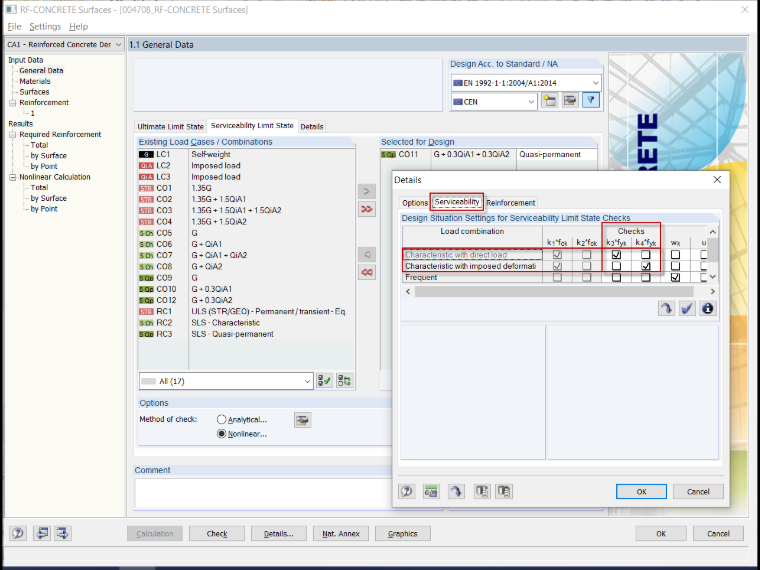Toggle wk checkbox for Frequent row
This screenshot has height=570, width=760.
[x=675, y=277]
